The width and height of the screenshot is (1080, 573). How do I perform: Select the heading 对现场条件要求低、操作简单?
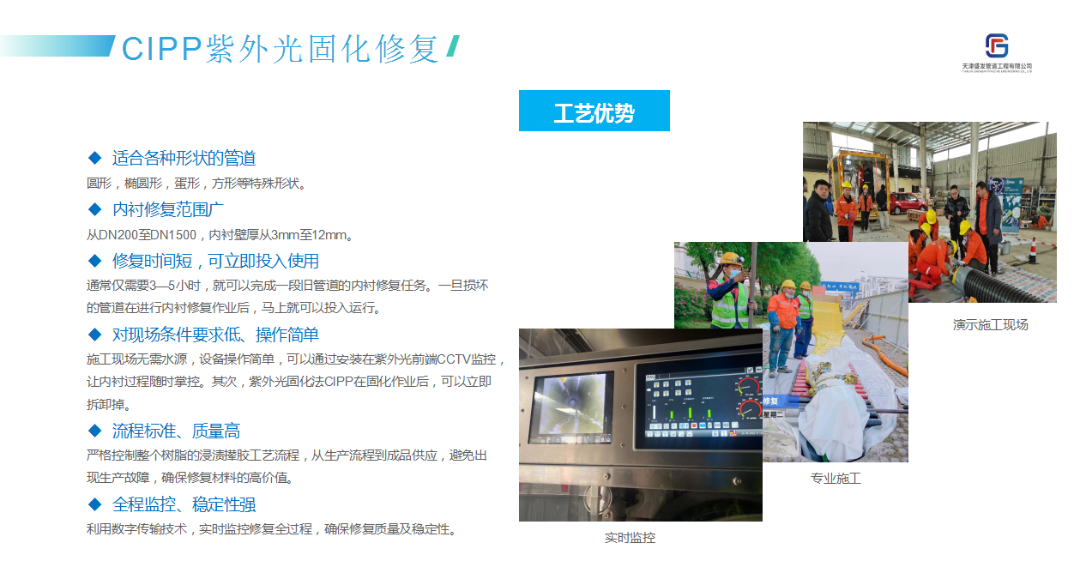(x=216, y=335)
